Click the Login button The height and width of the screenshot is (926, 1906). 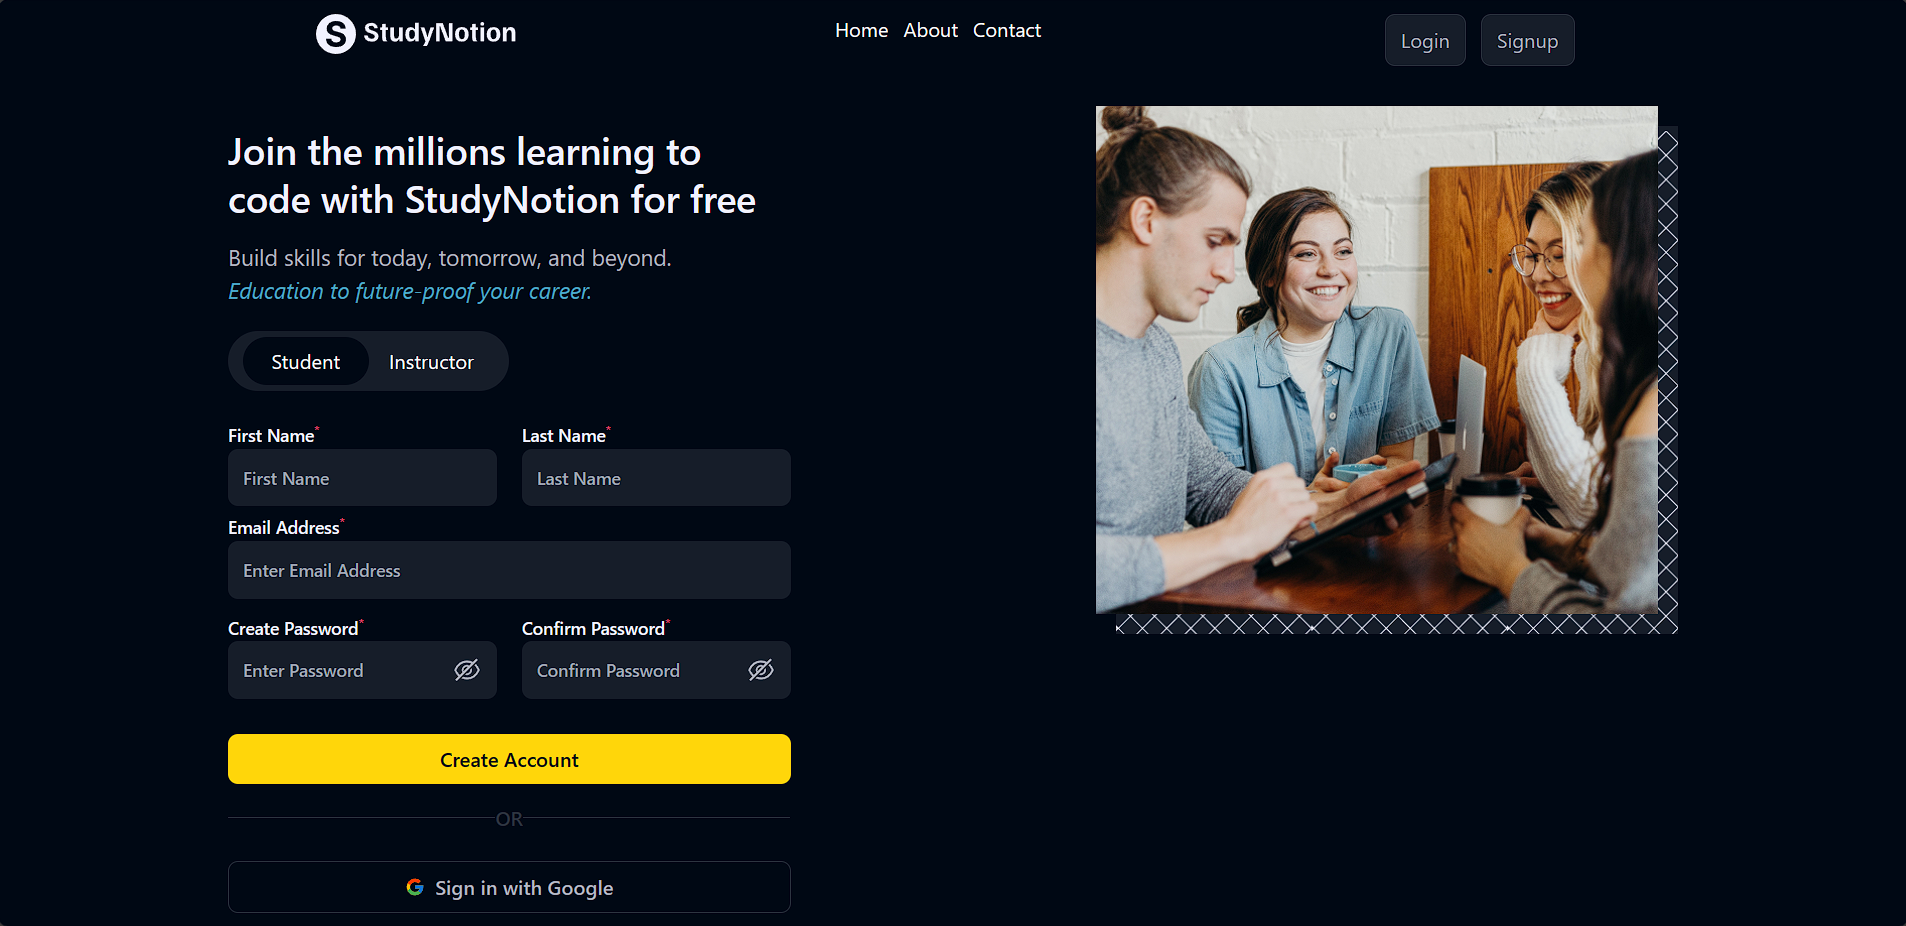pos(1425,40)
